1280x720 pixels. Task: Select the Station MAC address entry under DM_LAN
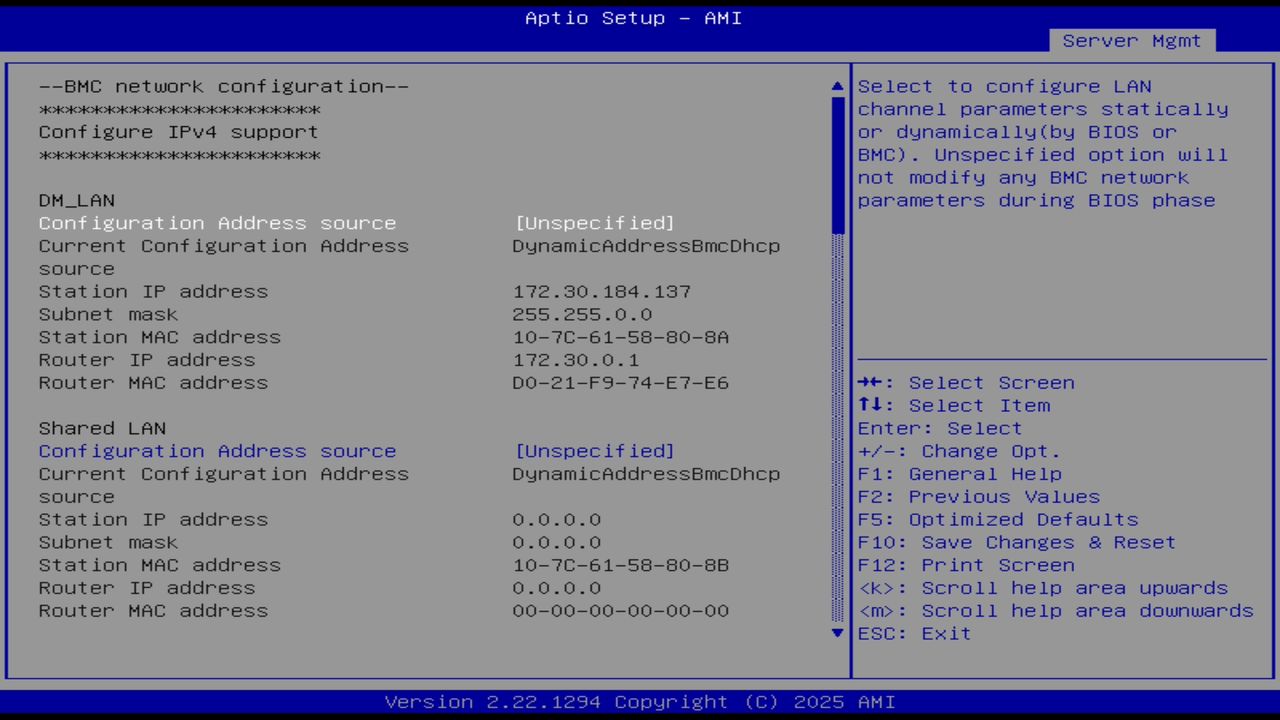click(x=620, y=337)
